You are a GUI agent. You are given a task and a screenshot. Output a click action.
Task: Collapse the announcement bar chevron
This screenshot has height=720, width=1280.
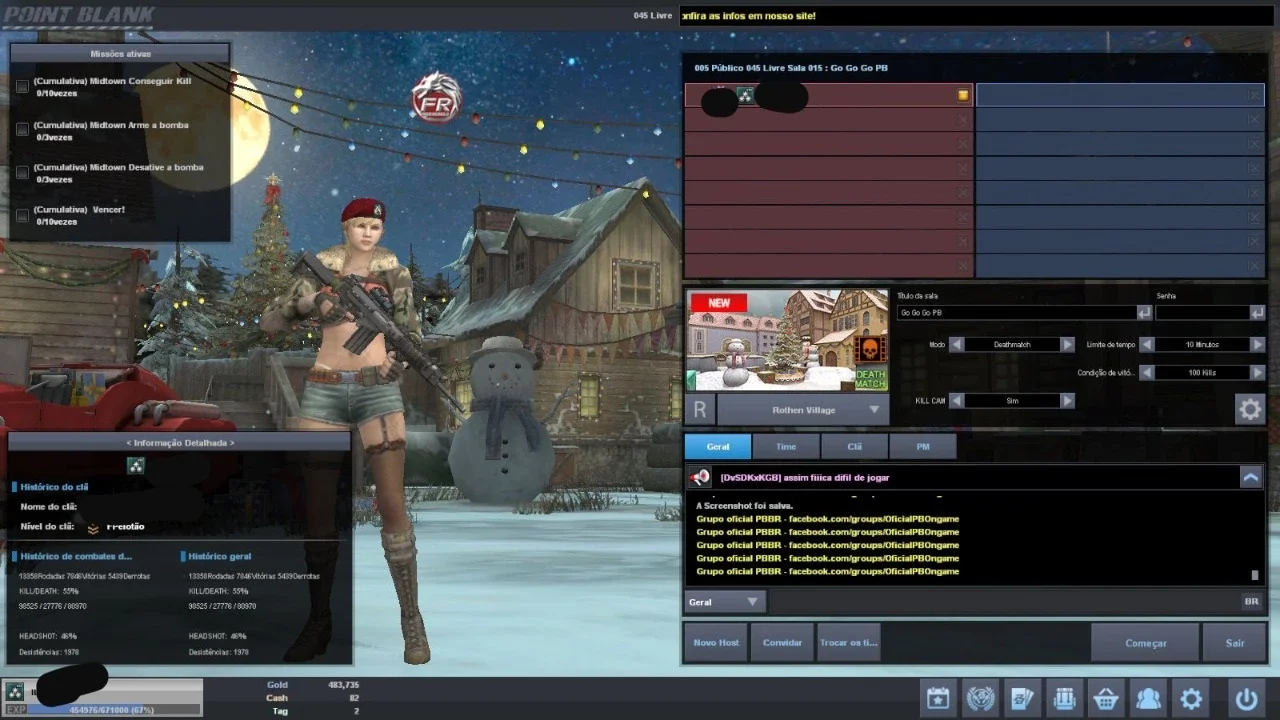coord(1251,477)
